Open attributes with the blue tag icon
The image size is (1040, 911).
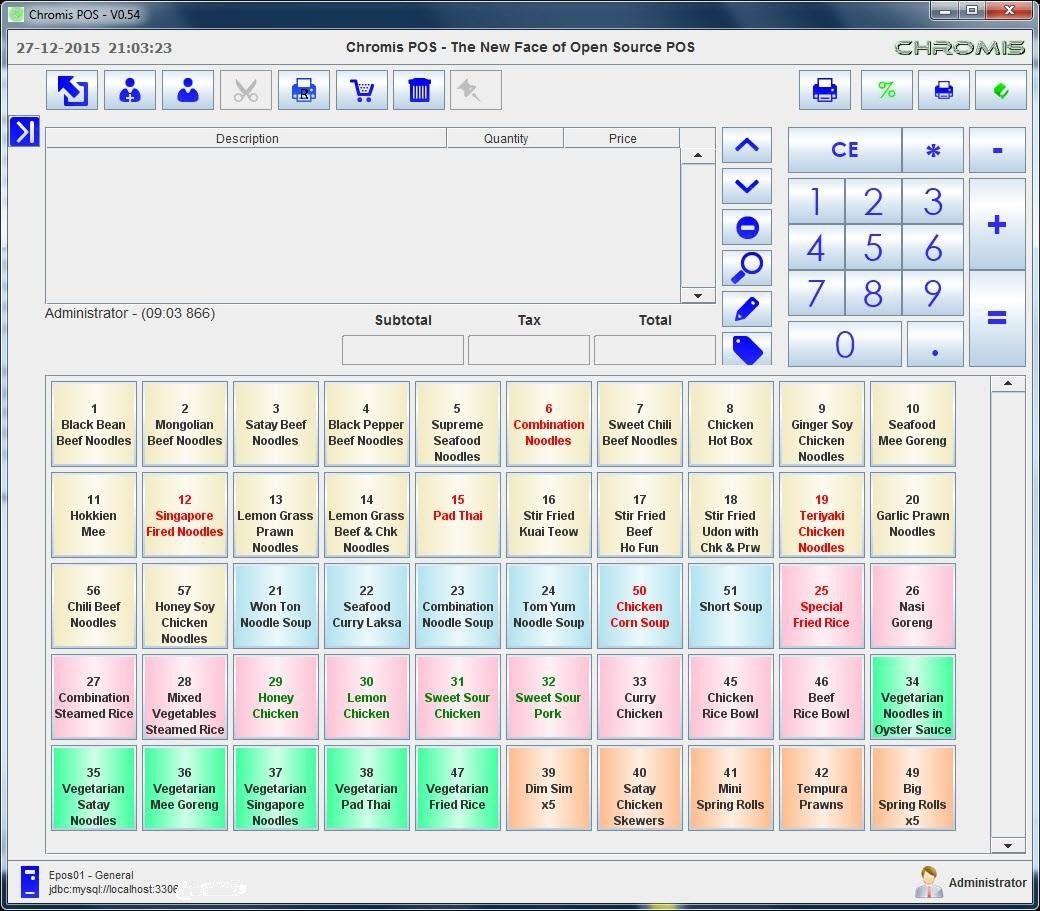pyautogui.click(x=747, y=350)
